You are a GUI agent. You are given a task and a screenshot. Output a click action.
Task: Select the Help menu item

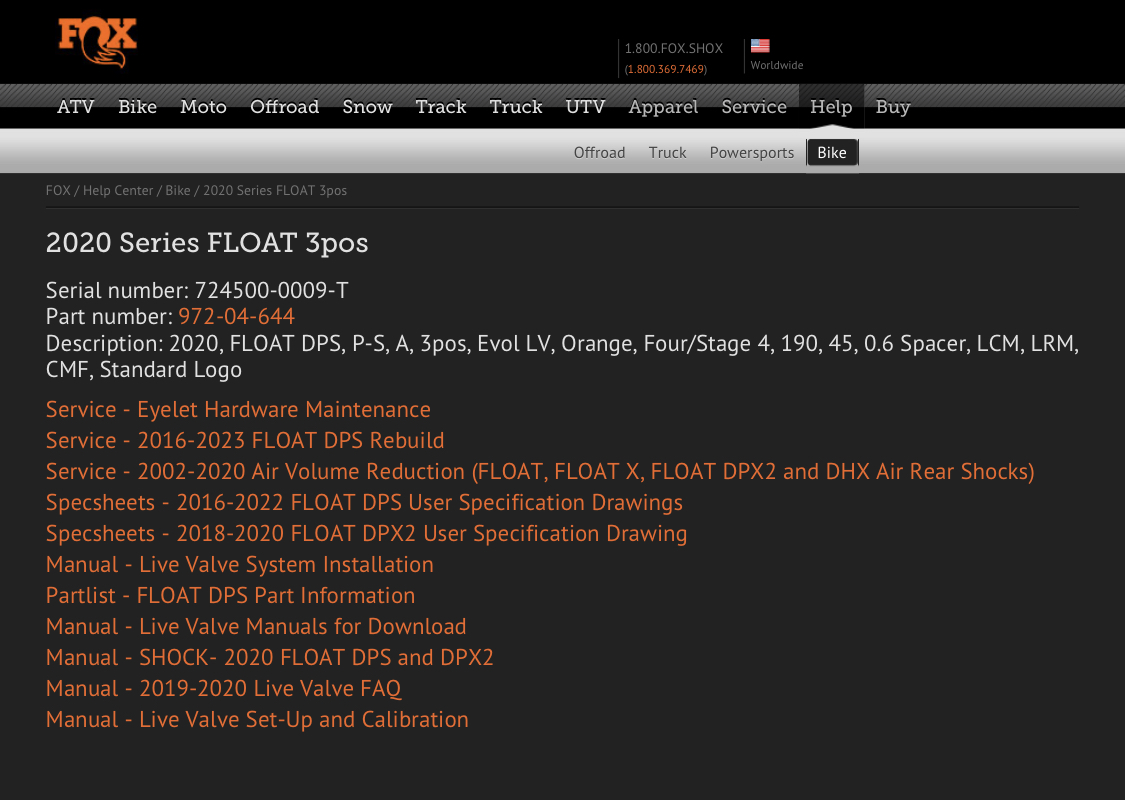(x=831, y=107)
